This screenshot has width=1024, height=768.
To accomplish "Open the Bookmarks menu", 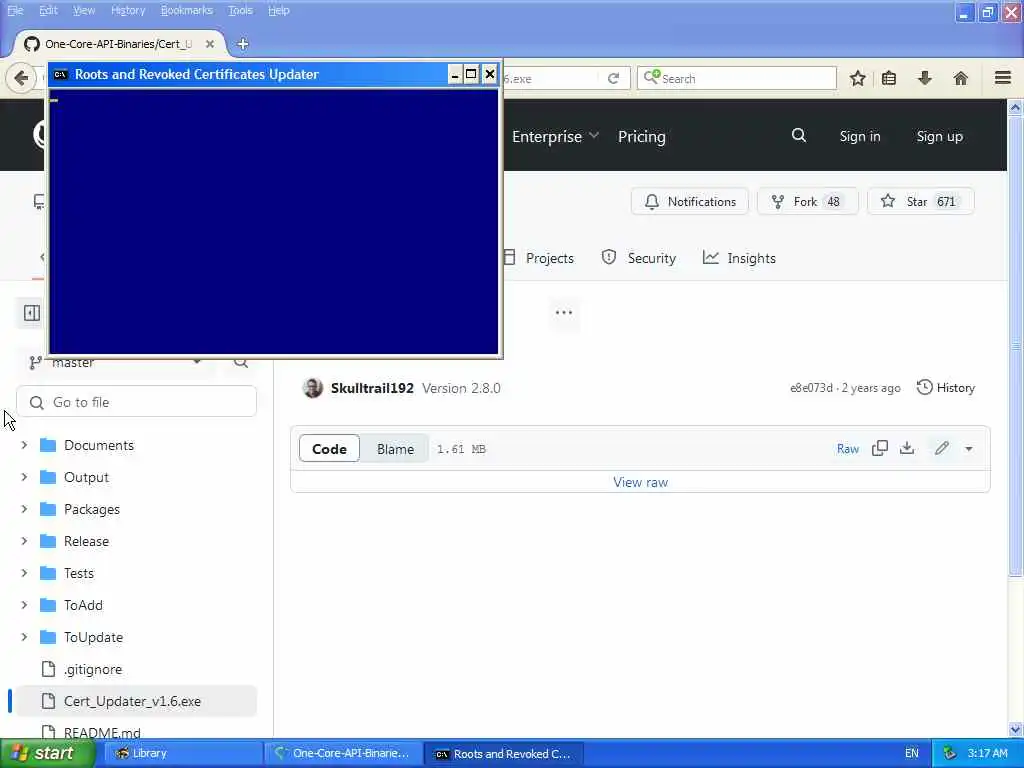I will click(x=187, y=10).
